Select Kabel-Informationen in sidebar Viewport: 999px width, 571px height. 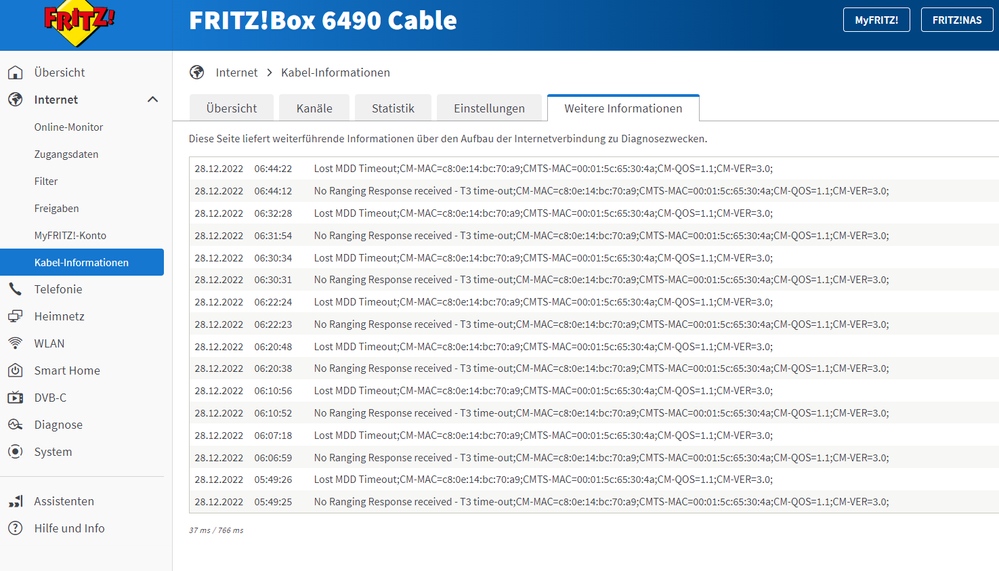coord(82,262)
